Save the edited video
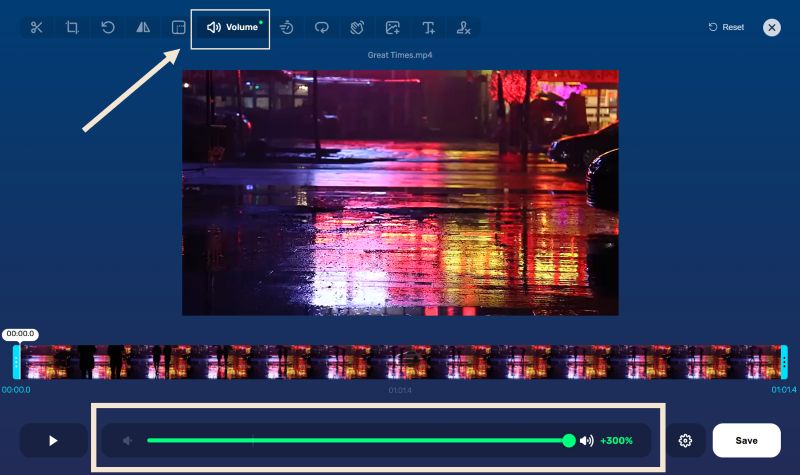This screenshot has height=475, width=800. [x=746, y=440]
